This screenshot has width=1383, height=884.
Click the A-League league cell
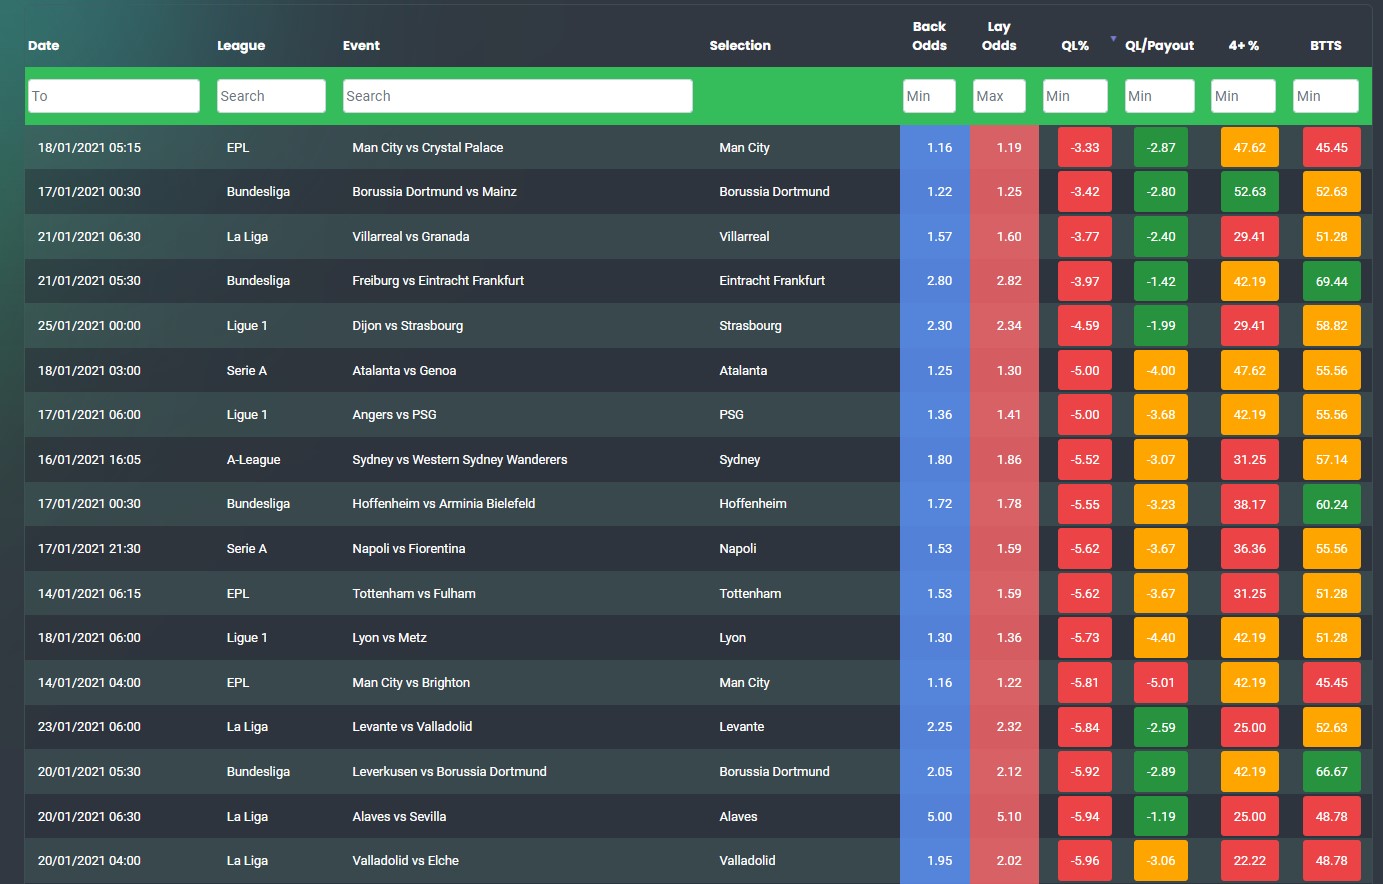[x=253, y=459]
